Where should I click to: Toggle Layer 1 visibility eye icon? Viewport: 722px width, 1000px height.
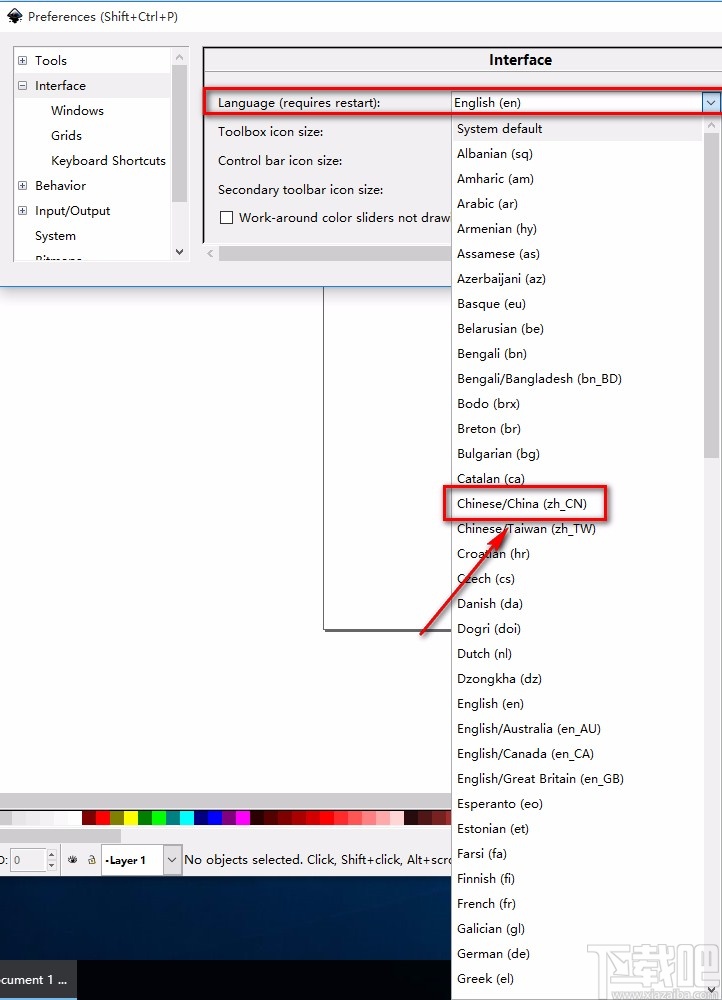coord(73,860)
